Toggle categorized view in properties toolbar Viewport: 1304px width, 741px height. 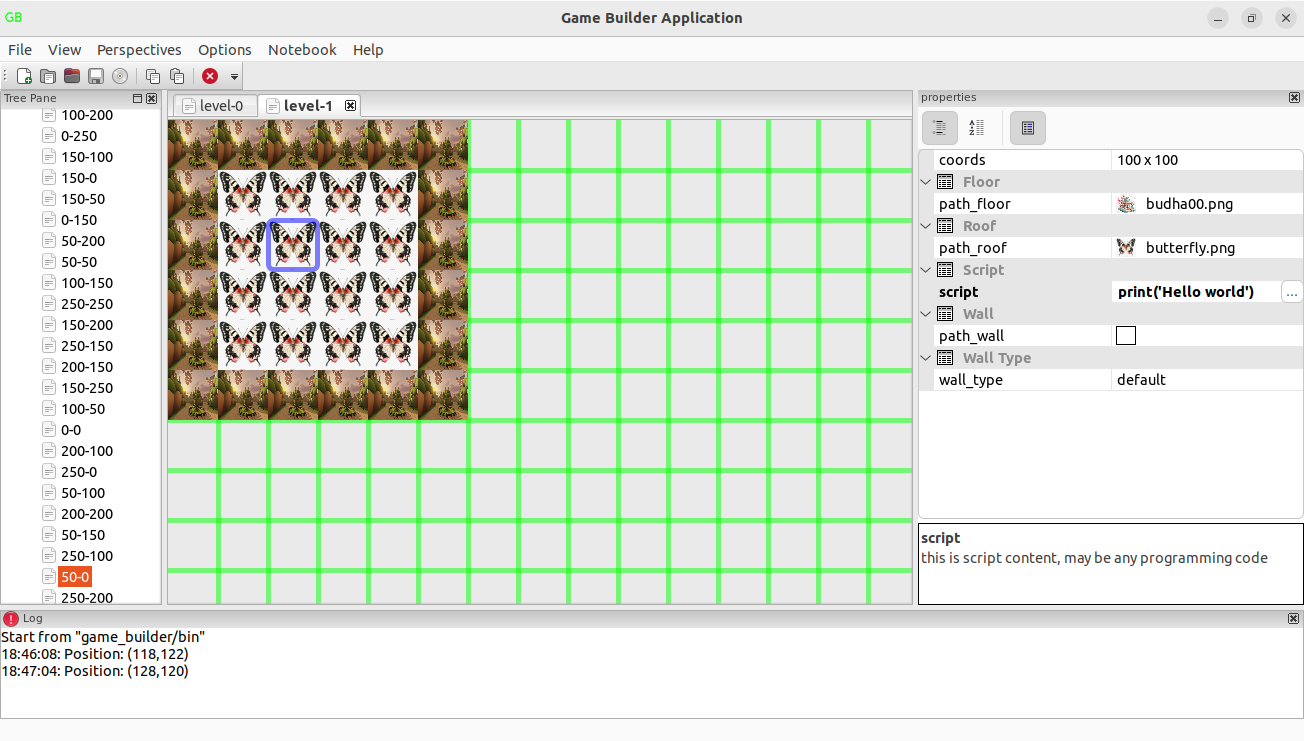939,127
